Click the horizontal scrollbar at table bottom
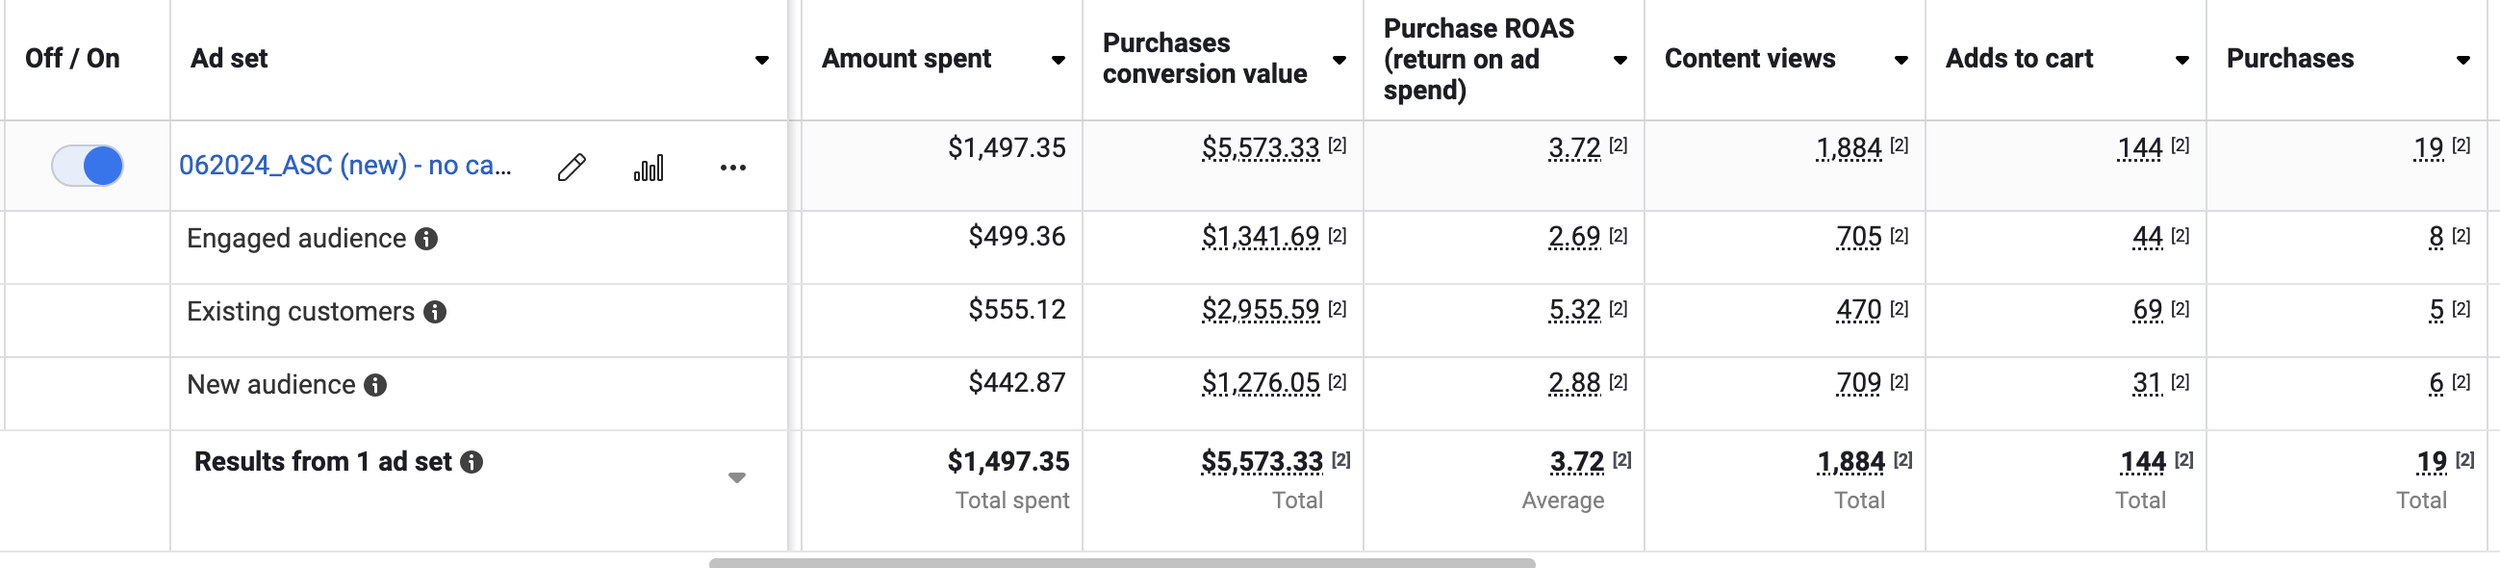2500x568 pixels. click(x=1121, y=563)
